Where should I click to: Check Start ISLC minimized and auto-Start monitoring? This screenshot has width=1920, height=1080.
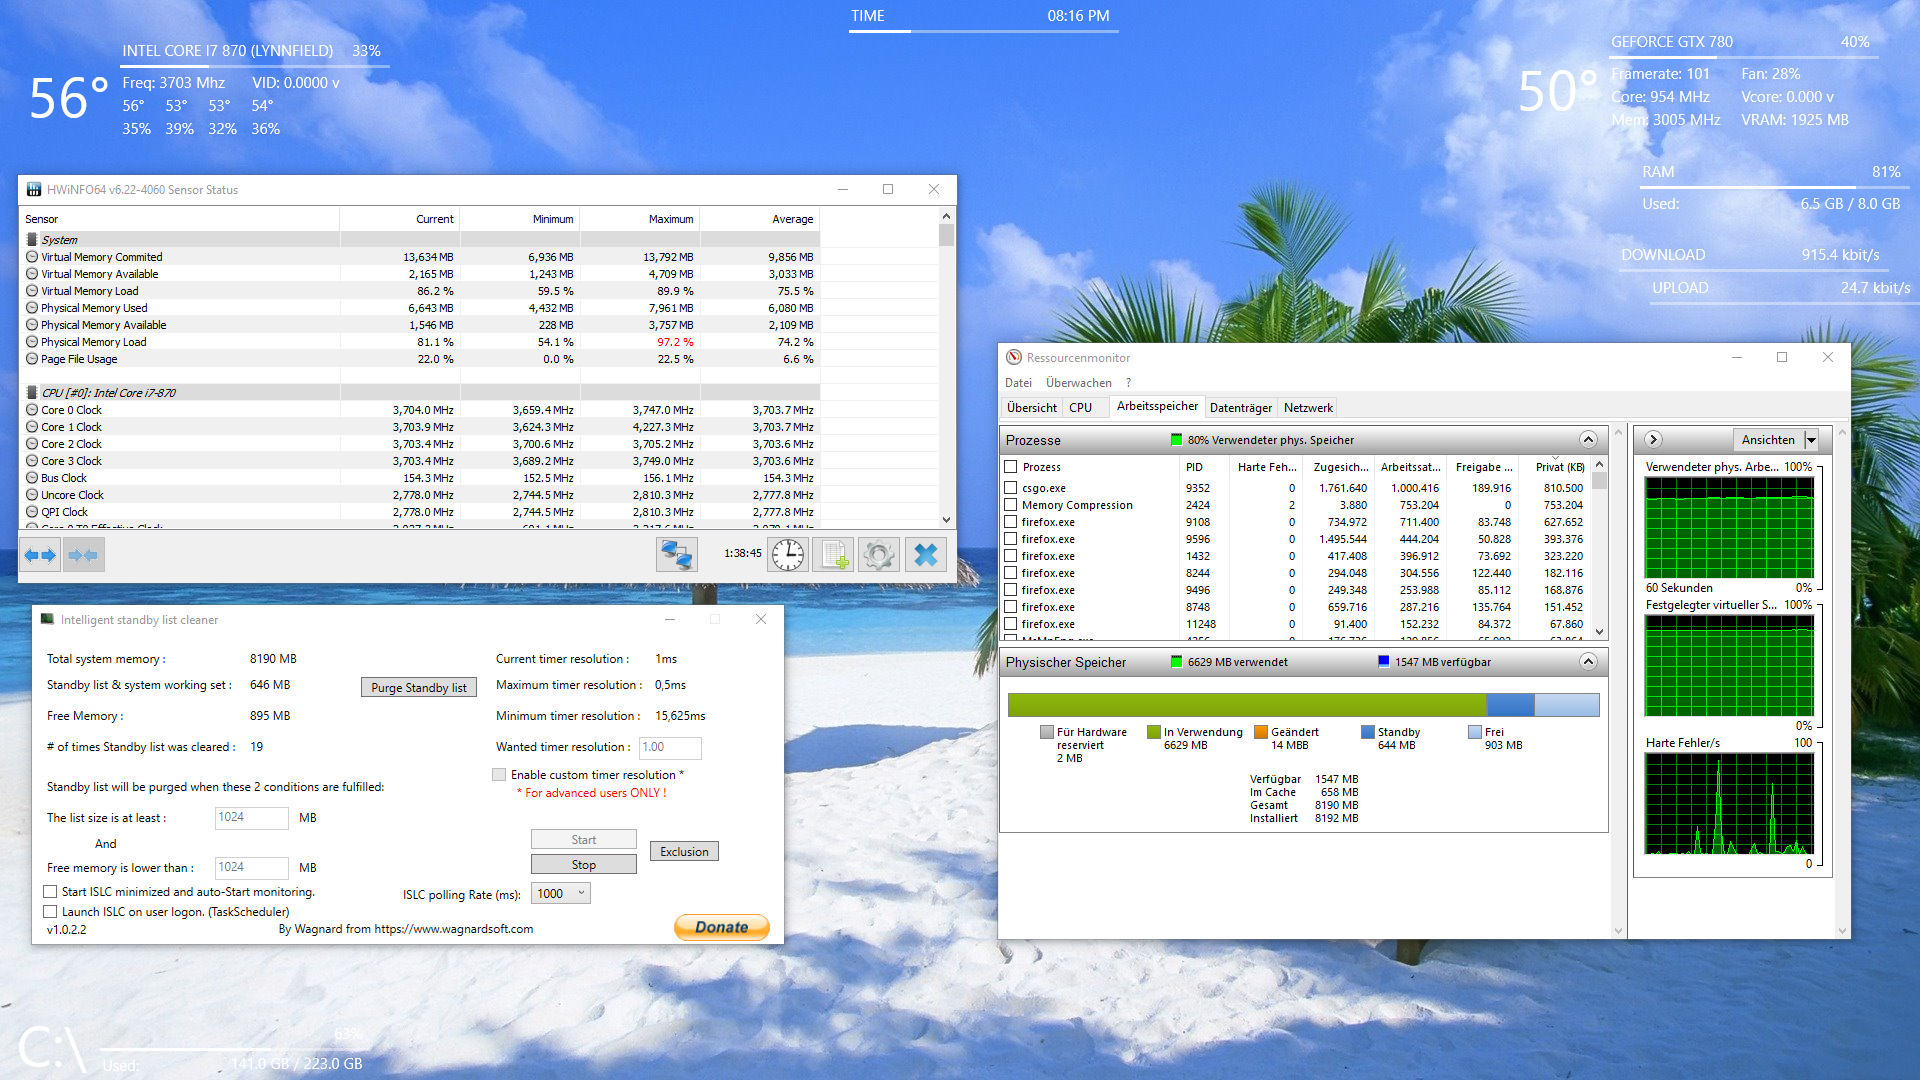(x=50, y=892)
